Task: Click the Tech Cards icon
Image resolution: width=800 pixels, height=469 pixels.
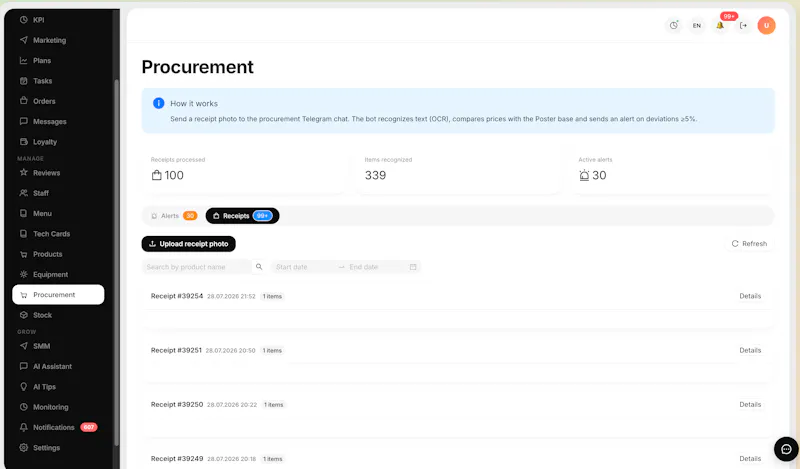Action: click(23, 234)
